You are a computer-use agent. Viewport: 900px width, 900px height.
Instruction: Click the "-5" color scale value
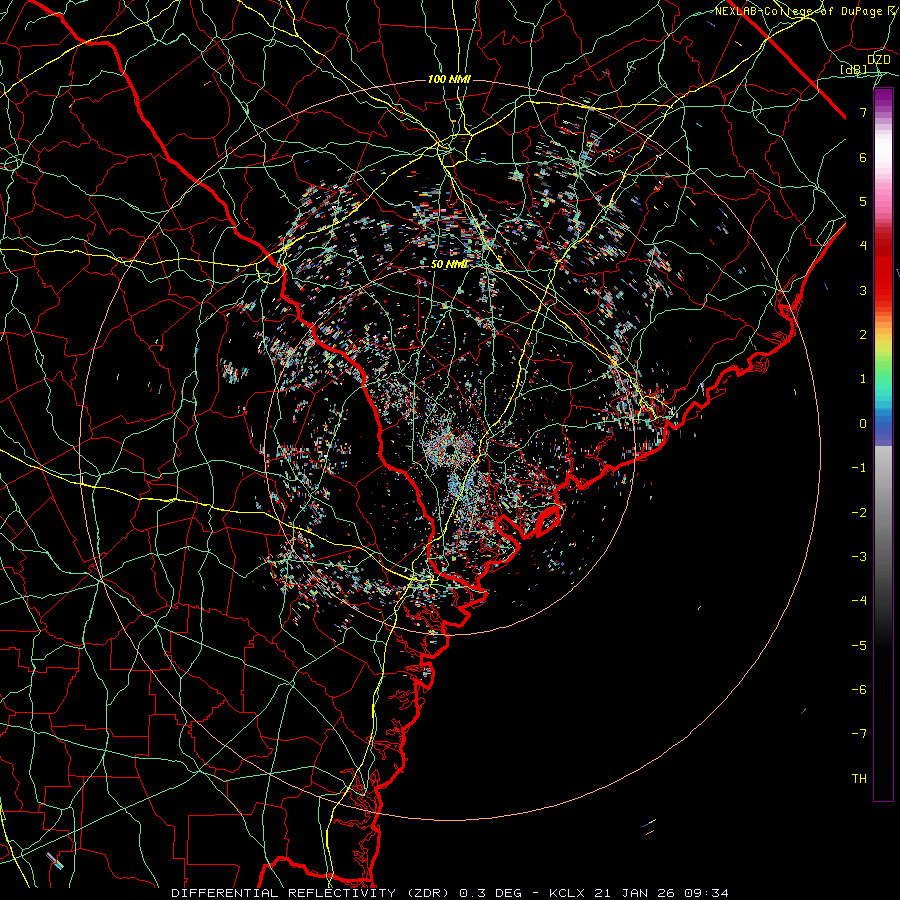point(859,646)
